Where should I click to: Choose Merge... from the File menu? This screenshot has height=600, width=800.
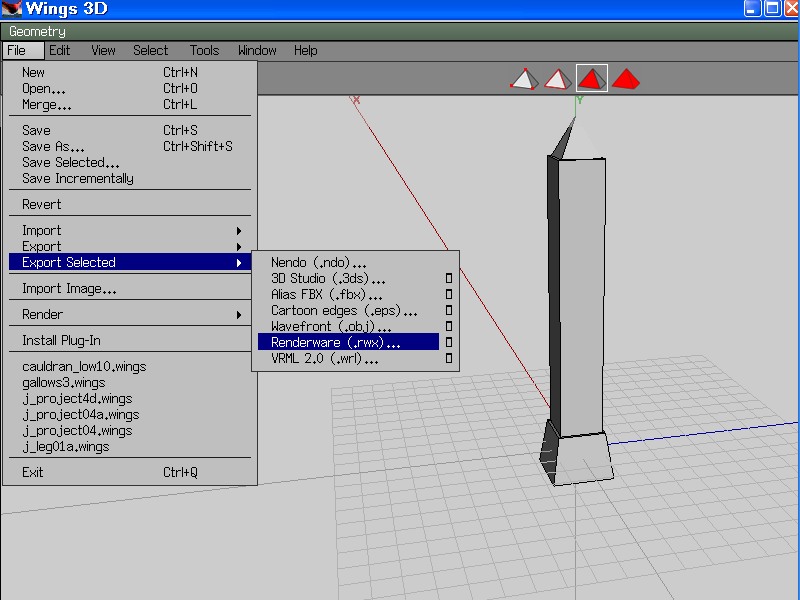point(130,105)
